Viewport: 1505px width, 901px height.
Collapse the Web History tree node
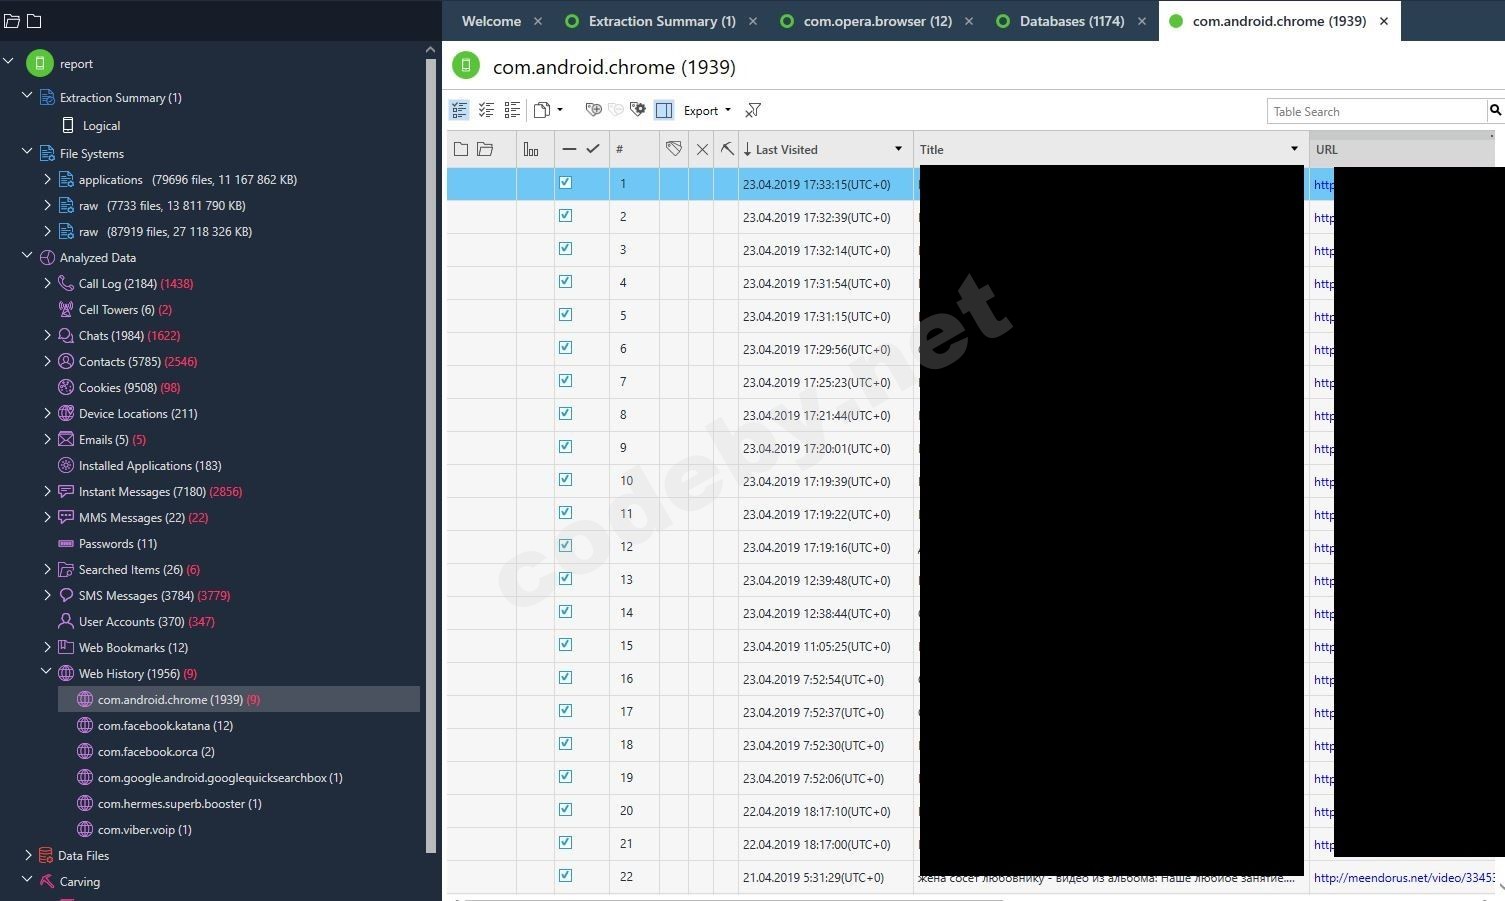[x=46, y=672]
